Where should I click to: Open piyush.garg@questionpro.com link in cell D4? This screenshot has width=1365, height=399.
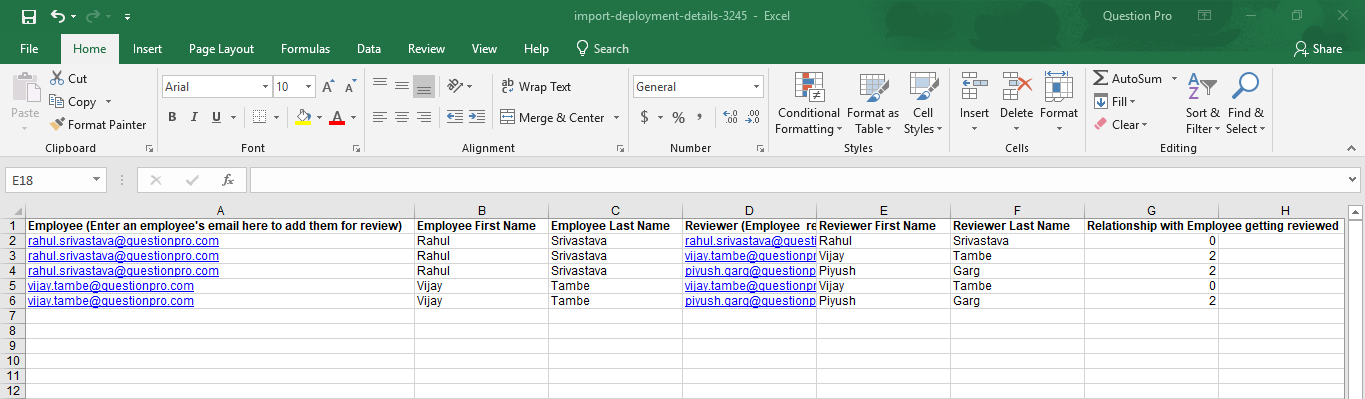(x=751, y=271)
